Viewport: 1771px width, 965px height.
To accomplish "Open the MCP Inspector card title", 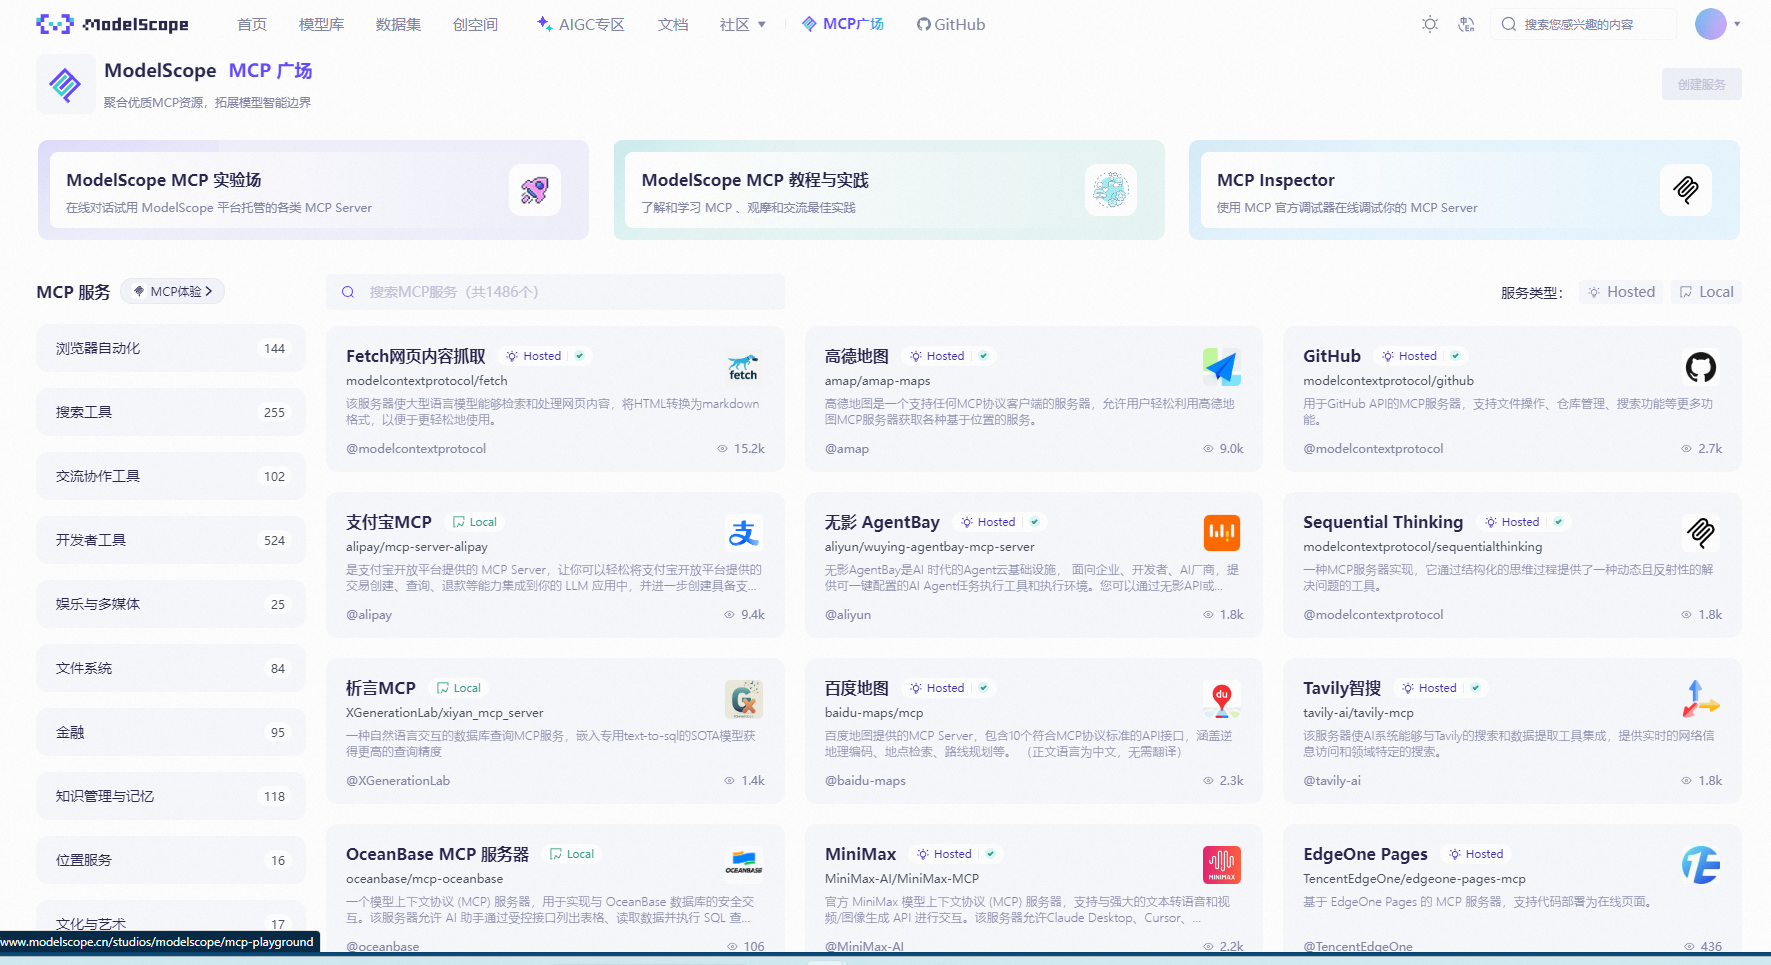I will point(1276,180).
